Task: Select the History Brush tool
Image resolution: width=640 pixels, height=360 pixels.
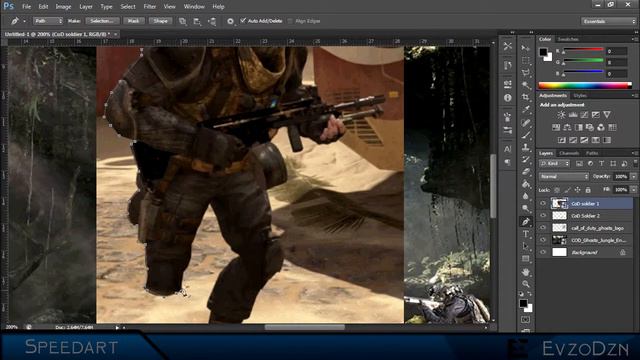Action: (x=526, y=159)
